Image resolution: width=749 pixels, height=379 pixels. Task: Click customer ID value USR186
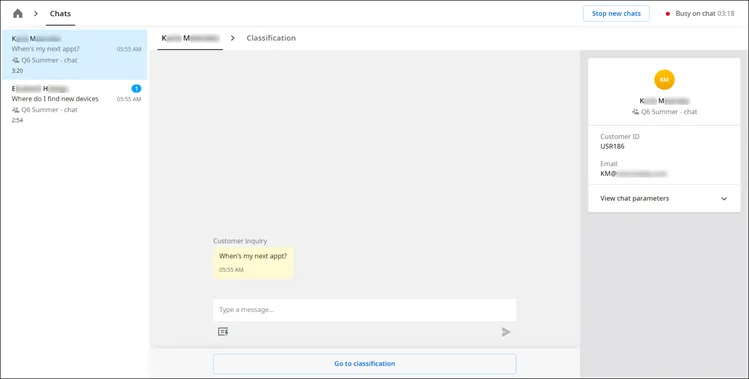pyautogui.click(x=612, y=147)
